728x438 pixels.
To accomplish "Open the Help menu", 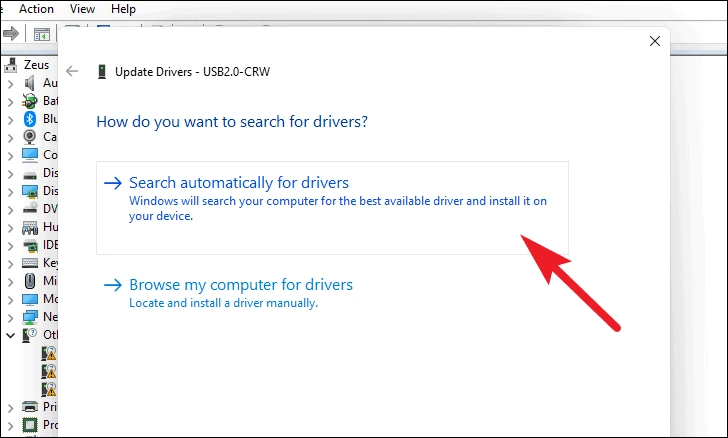I will (x=123, y=9).
